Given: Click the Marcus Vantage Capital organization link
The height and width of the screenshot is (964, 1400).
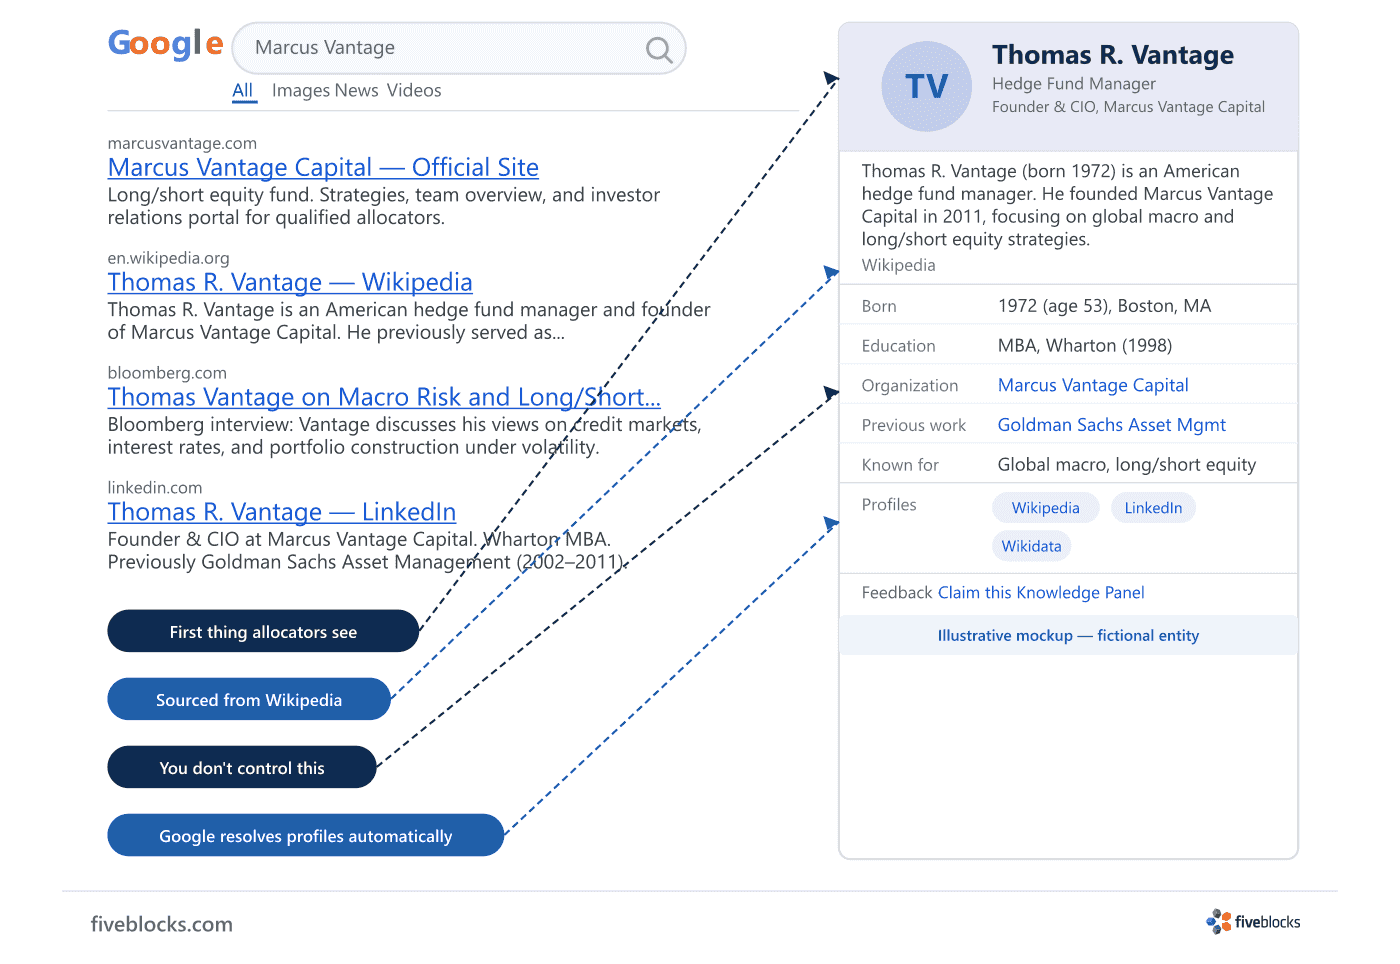Looking at the screenshot, I should point(1093,385).
